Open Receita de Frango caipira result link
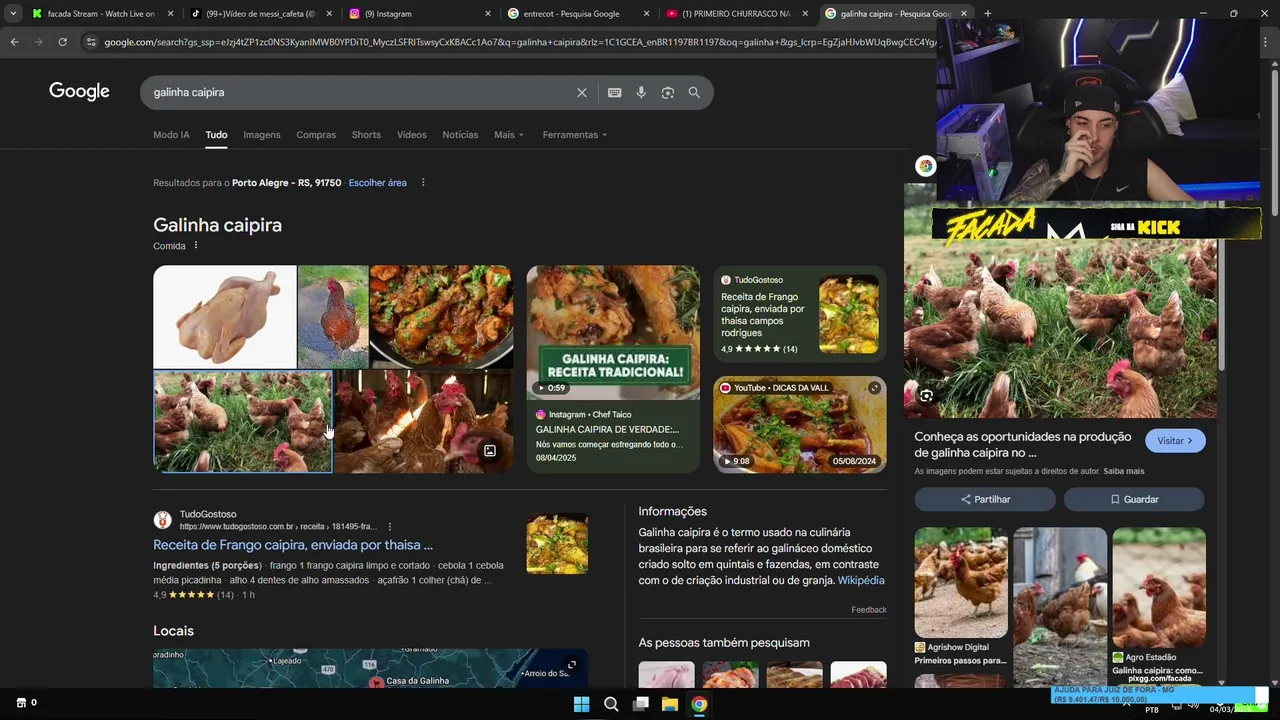 click(x=293, y=545)
